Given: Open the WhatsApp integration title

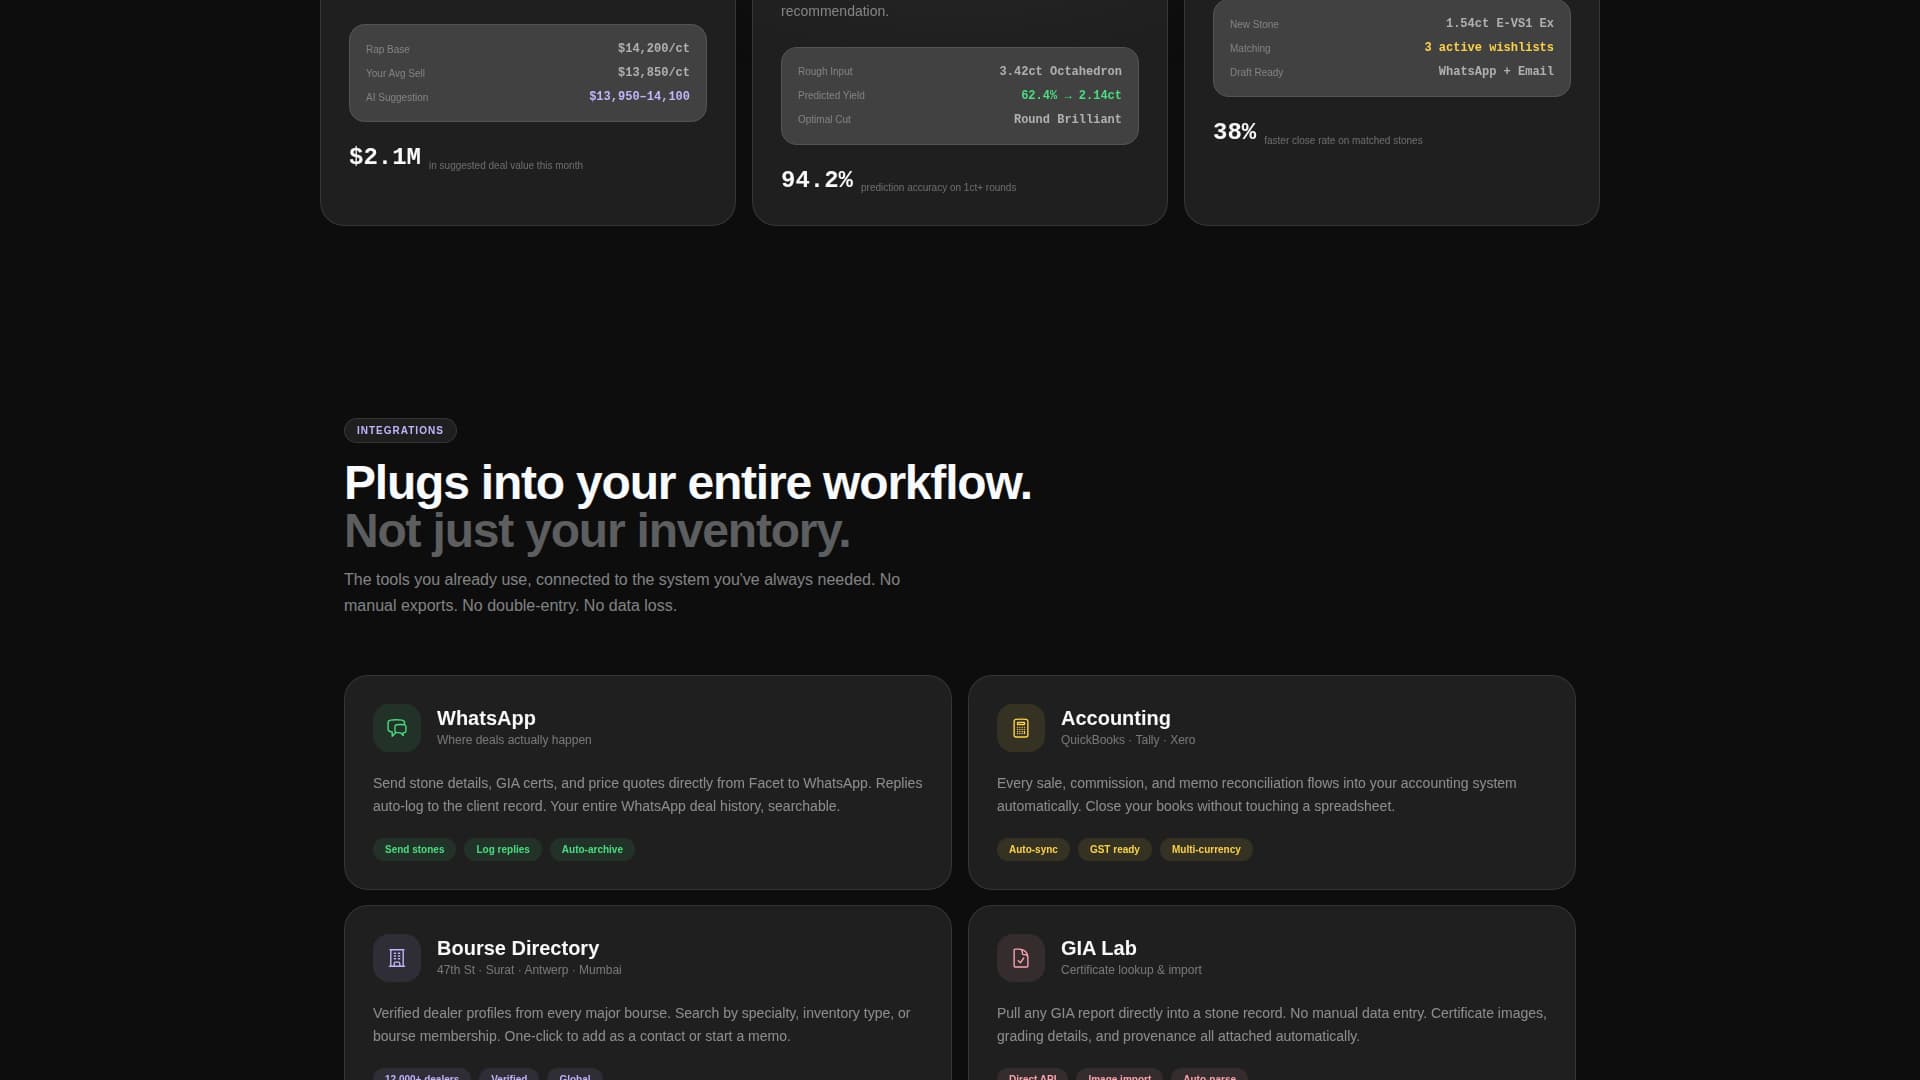Looking at the screenshot, I should pyautogui.click(x=486, y=718).
